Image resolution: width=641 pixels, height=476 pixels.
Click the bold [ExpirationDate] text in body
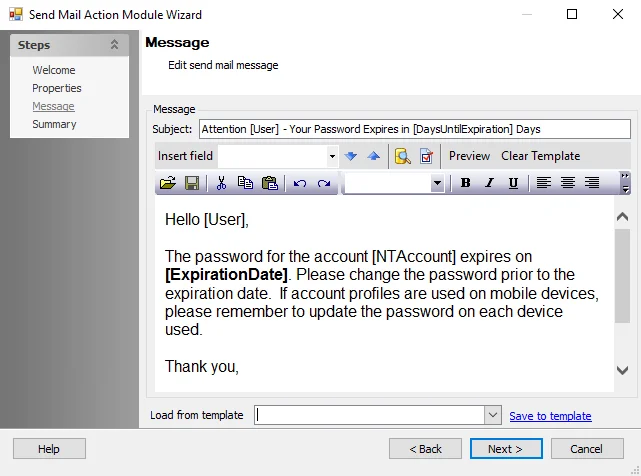pyautogui.click(x=226, y=274)
